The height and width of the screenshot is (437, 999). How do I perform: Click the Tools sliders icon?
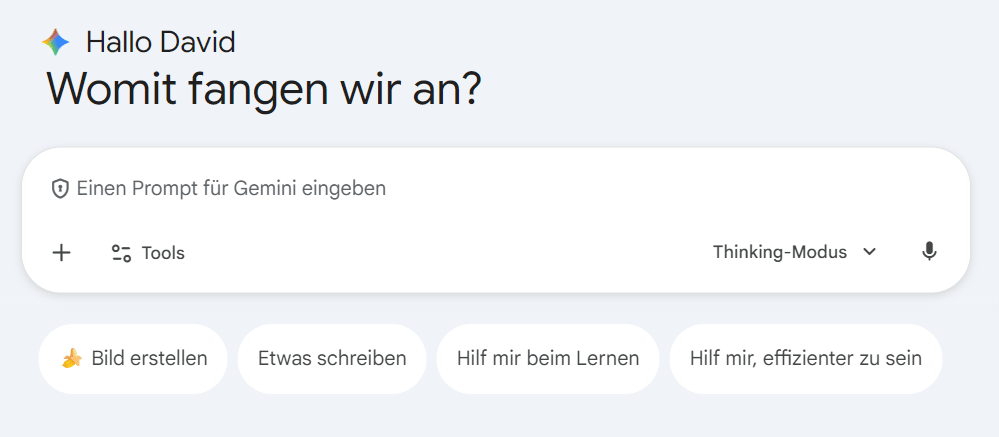(x=121, y=253)
